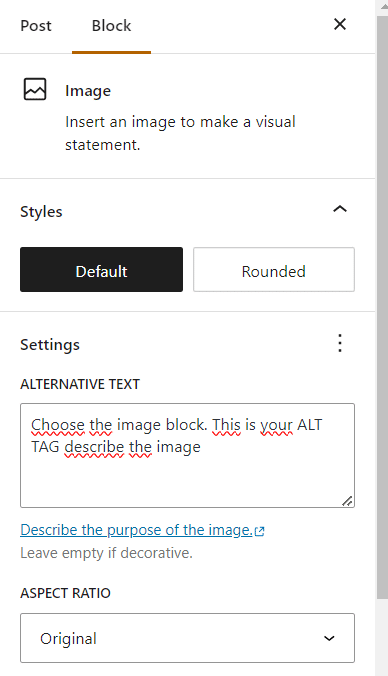
Task: Click the Settings heading text
Action: pyautogui.click(x=50, y=344)
